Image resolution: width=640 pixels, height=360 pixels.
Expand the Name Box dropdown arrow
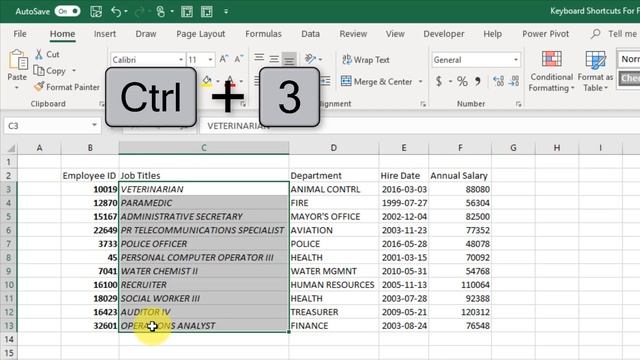point(94,125)
